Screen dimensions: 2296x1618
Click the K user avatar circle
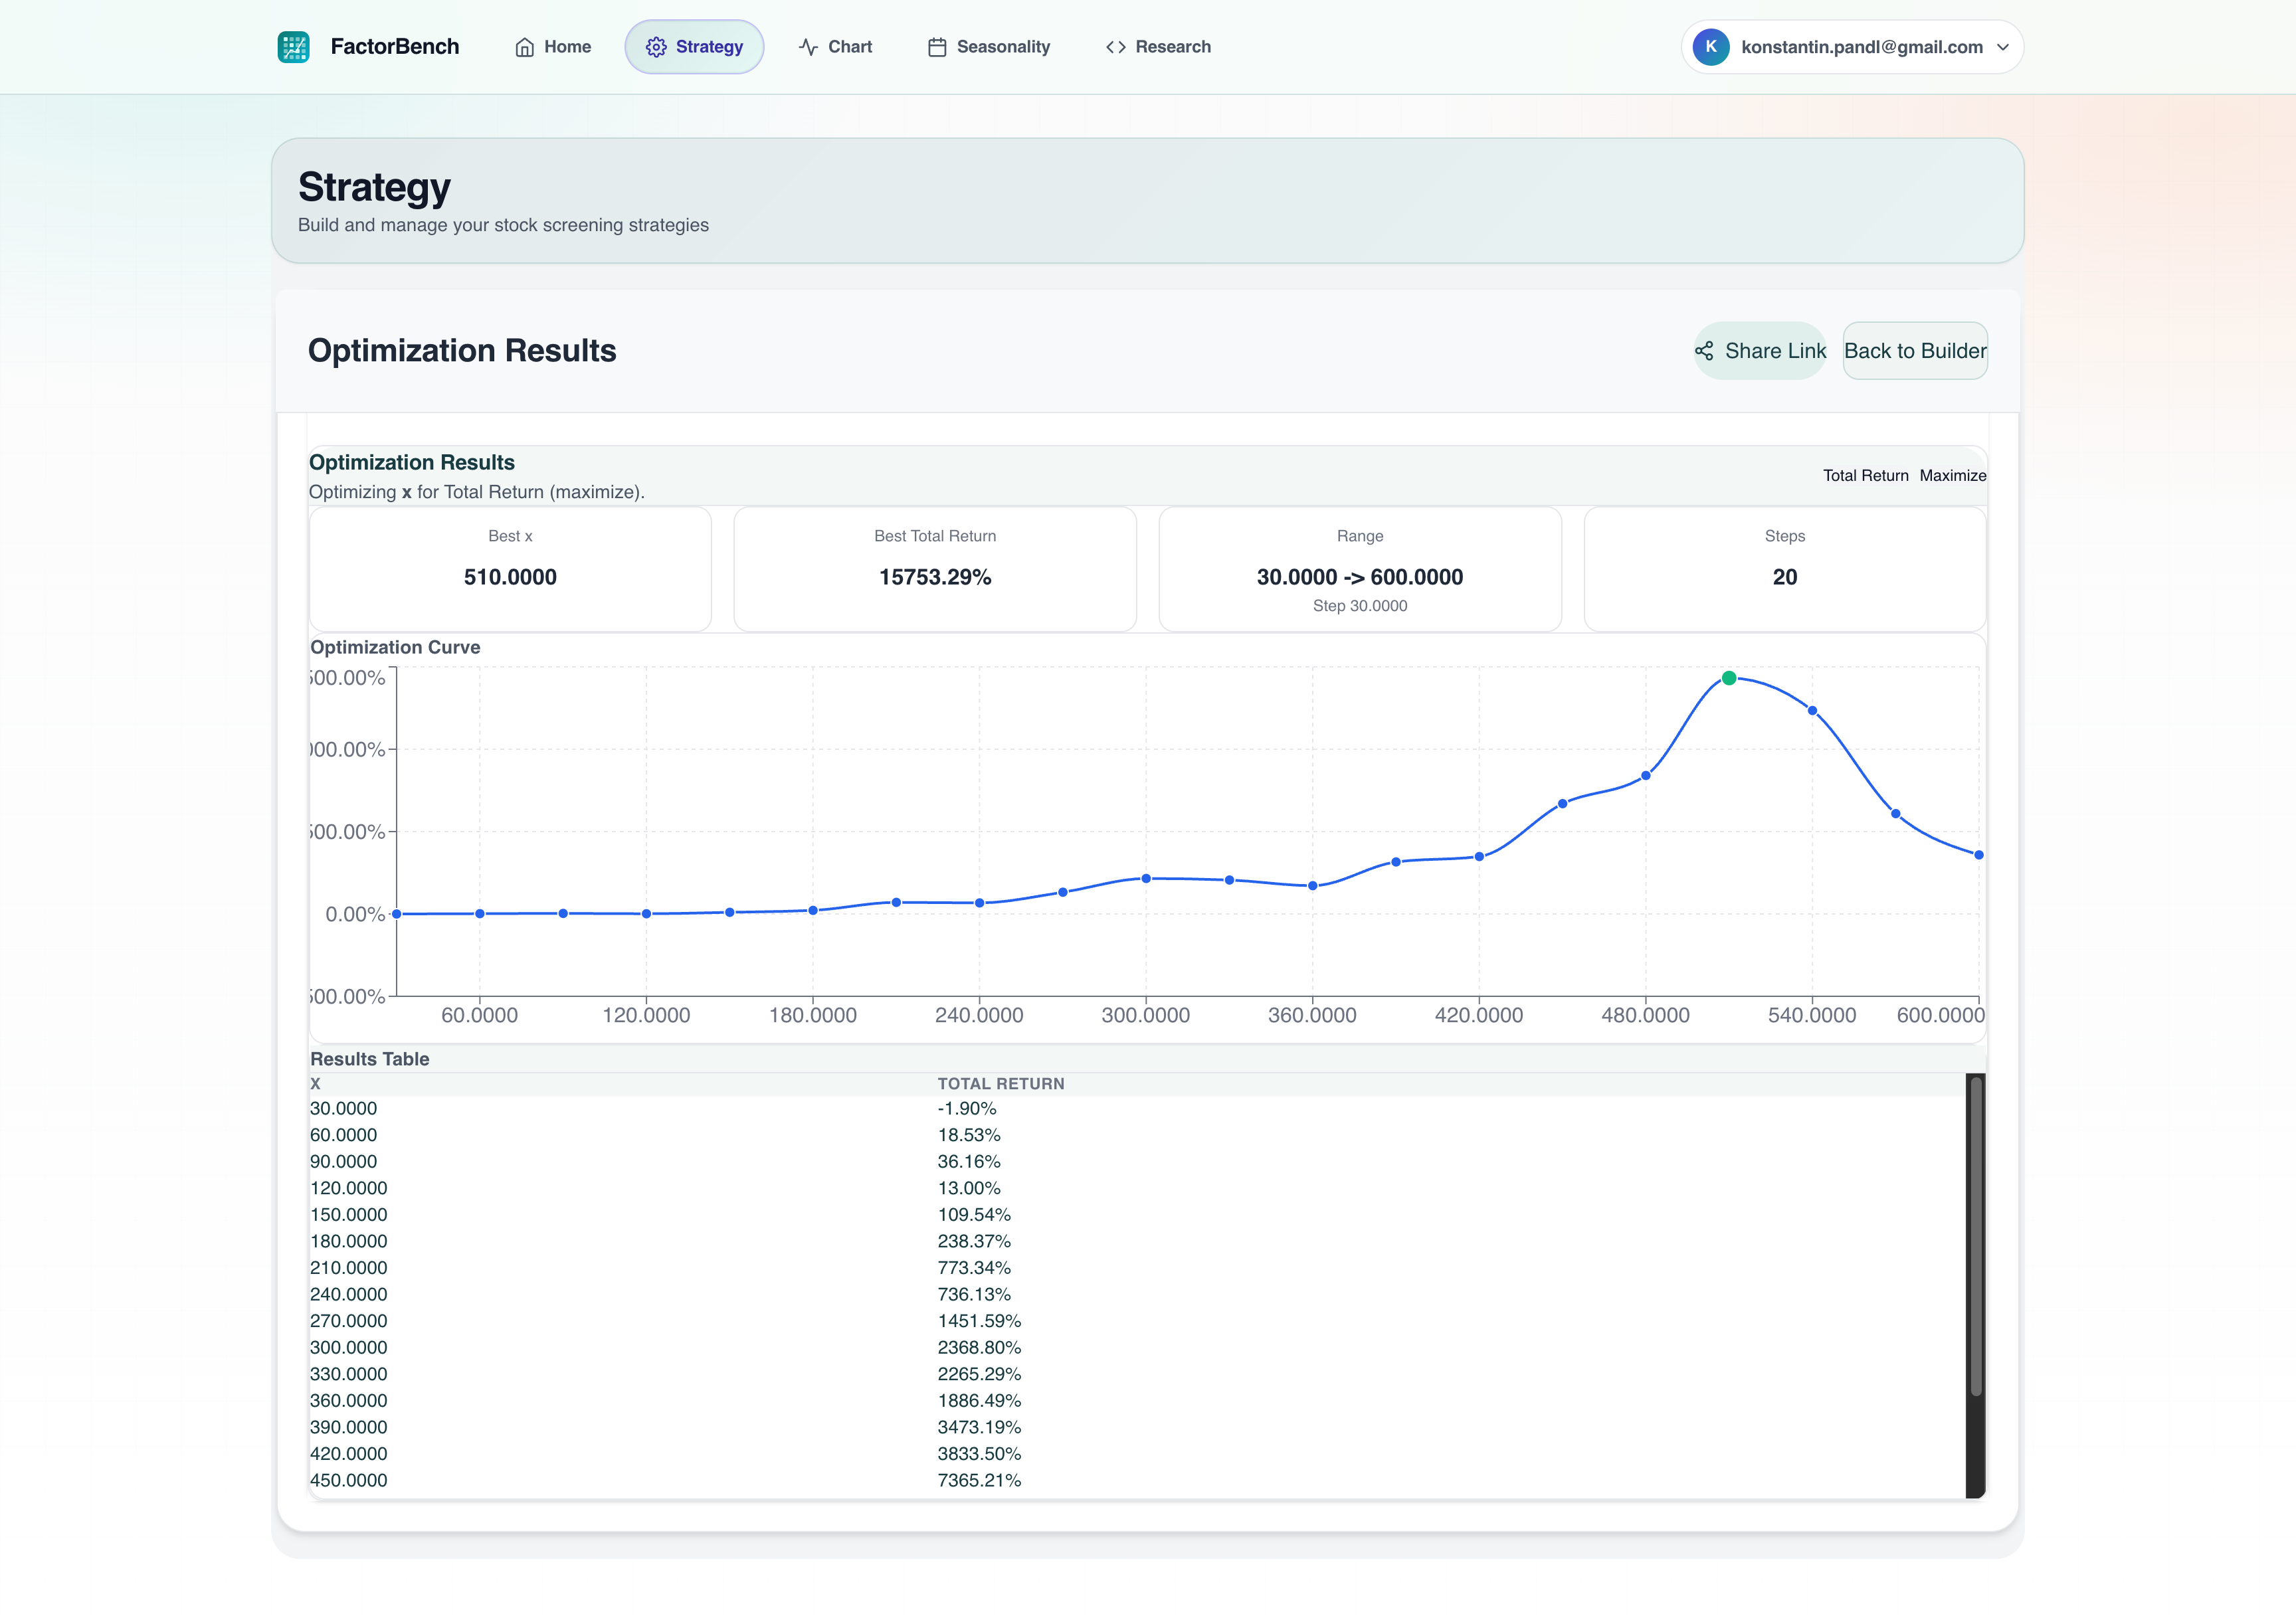(x=1712, y=46)
